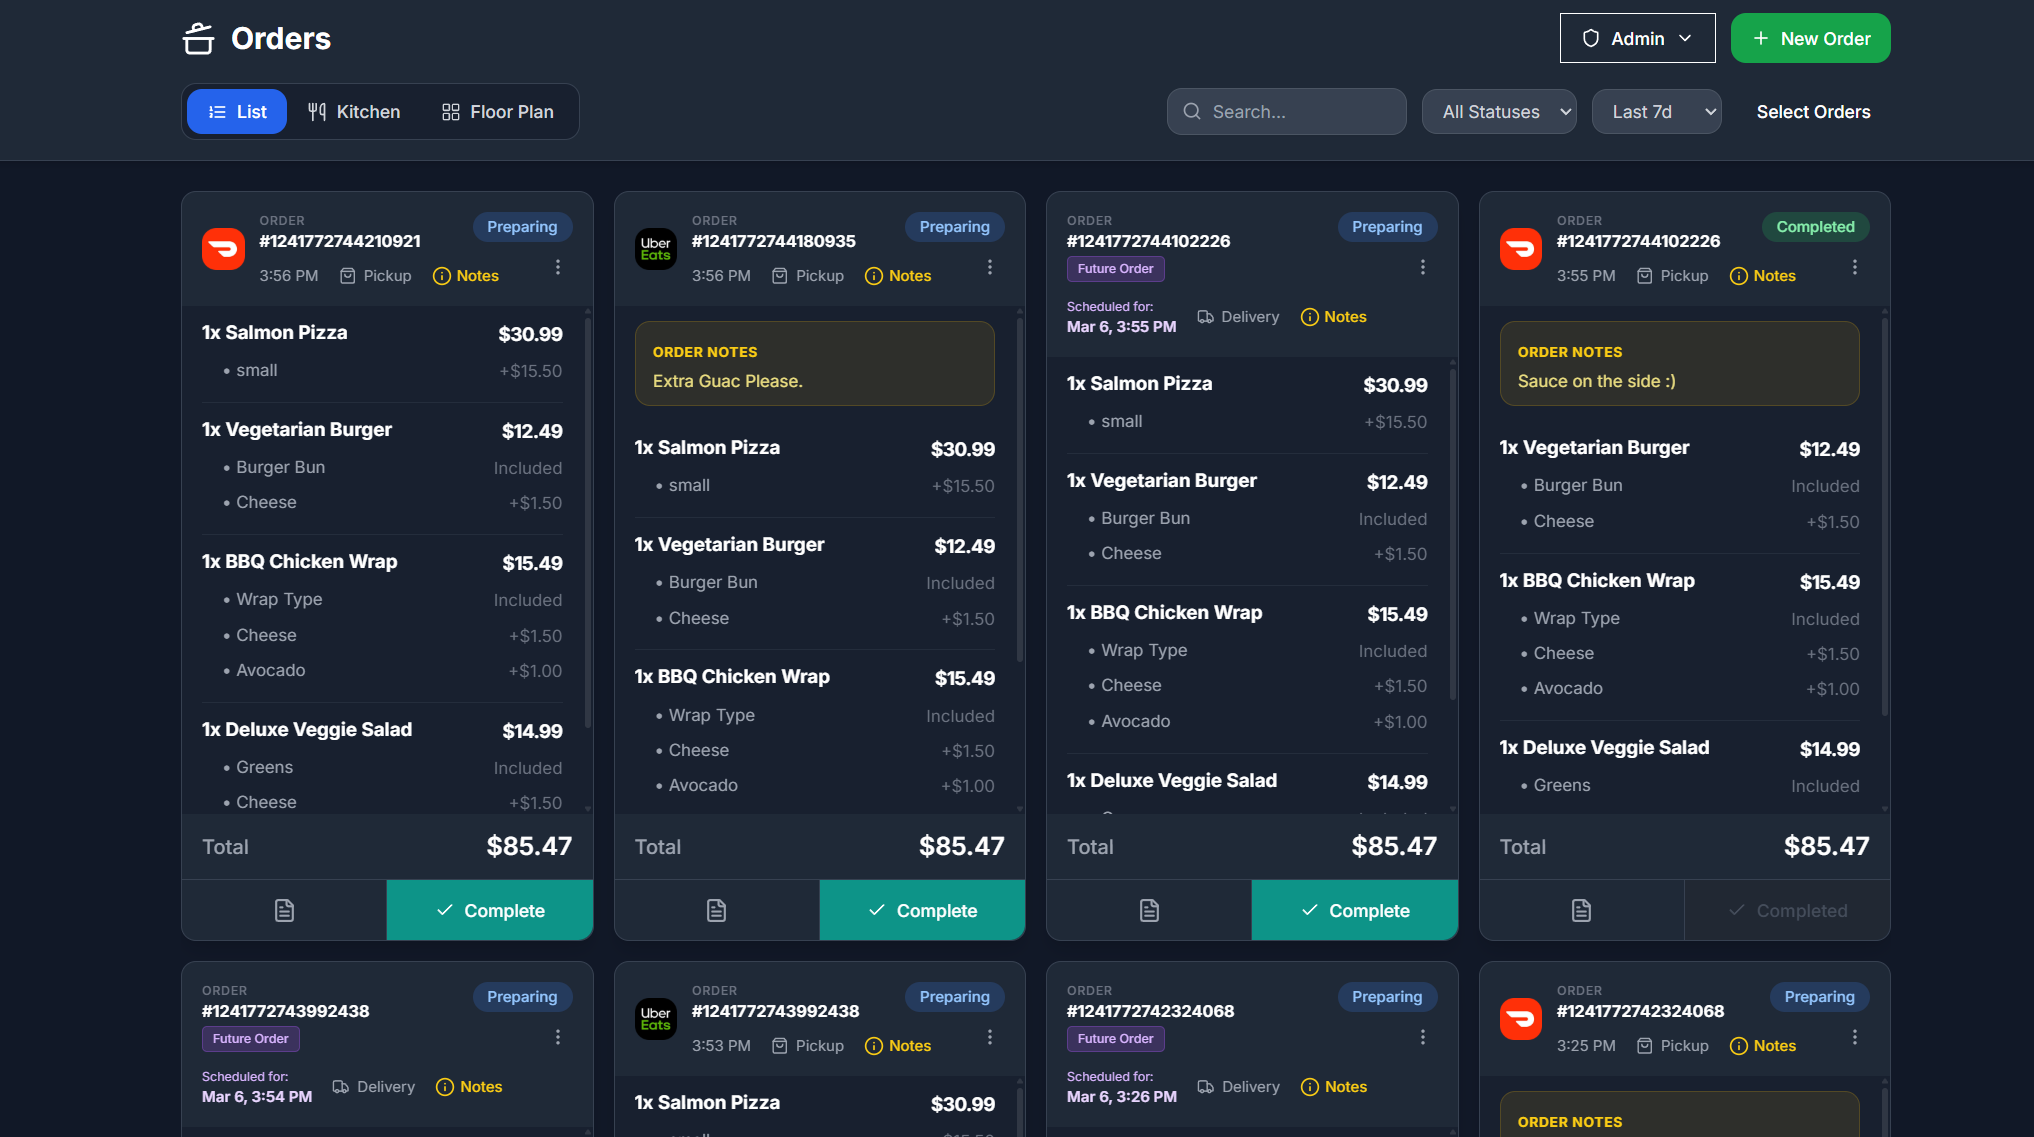
Task: Click Uber Eats logo on 3:53 PM order
Action: point(656,1019)
